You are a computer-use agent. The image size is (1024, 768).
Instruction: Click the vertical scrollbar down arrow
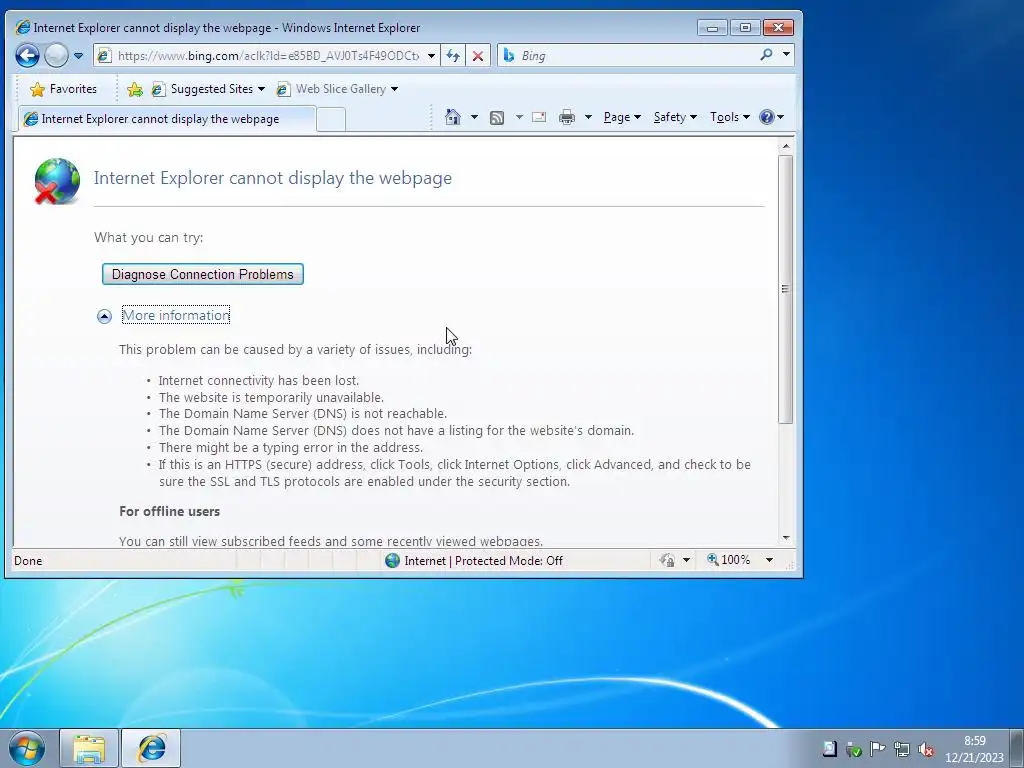coord(786,538)
